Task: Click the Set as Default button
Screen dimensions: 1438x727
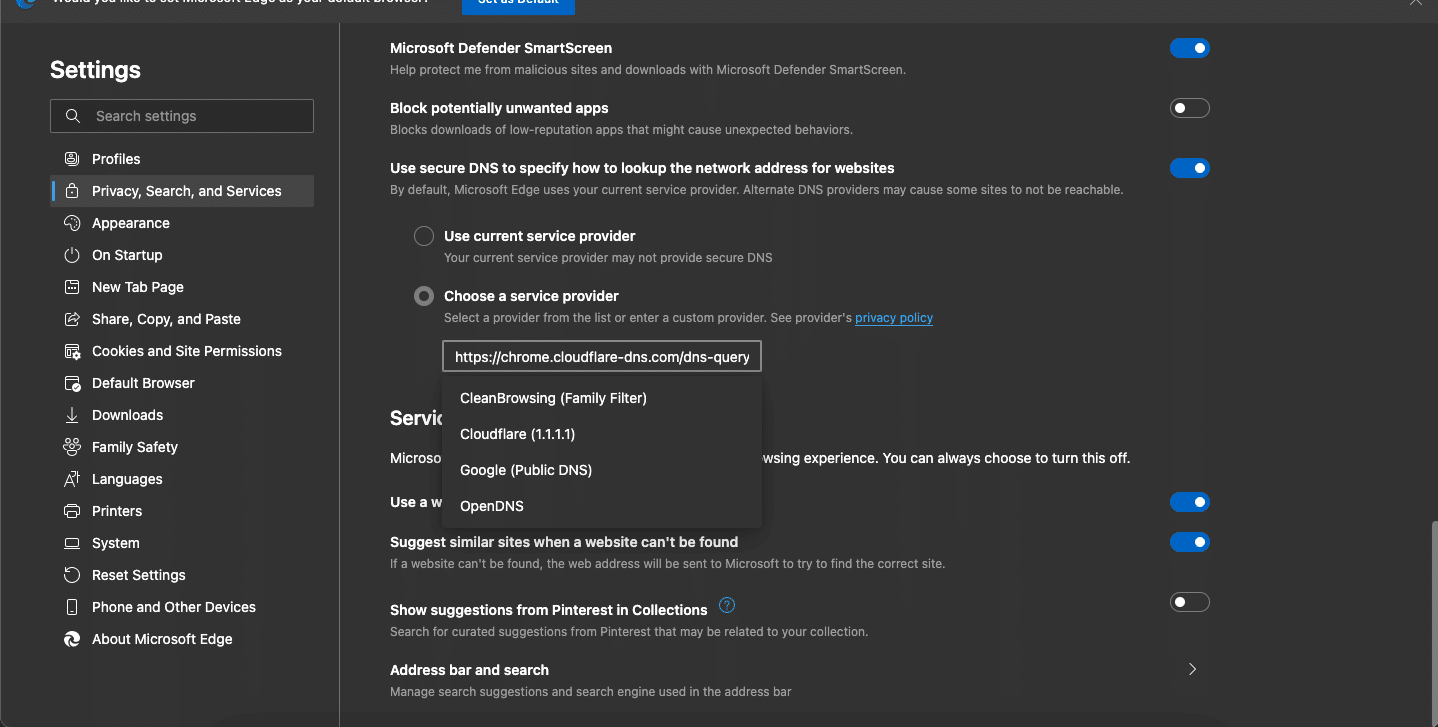Action: pyautogui.click(x=518, y=6)
